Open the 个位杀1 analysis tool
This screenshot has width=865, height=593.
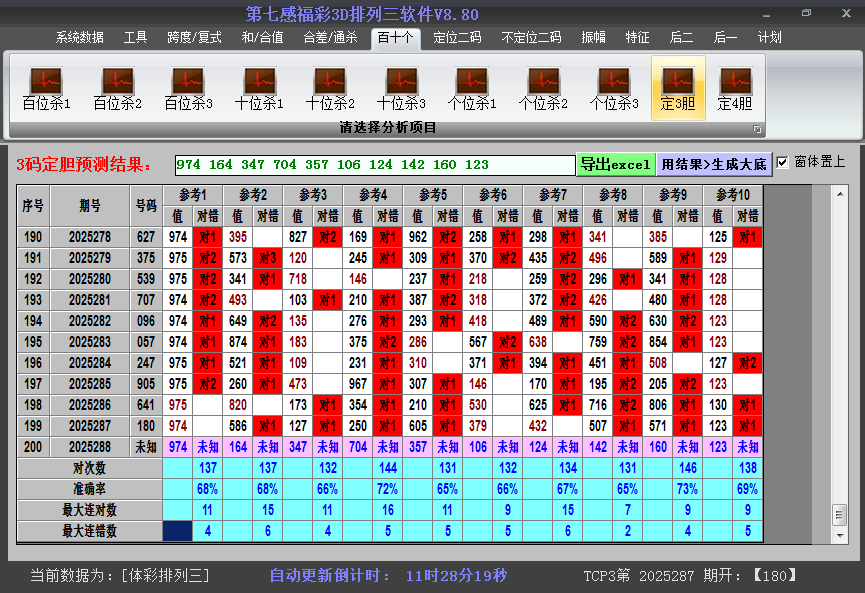[470, 85]
